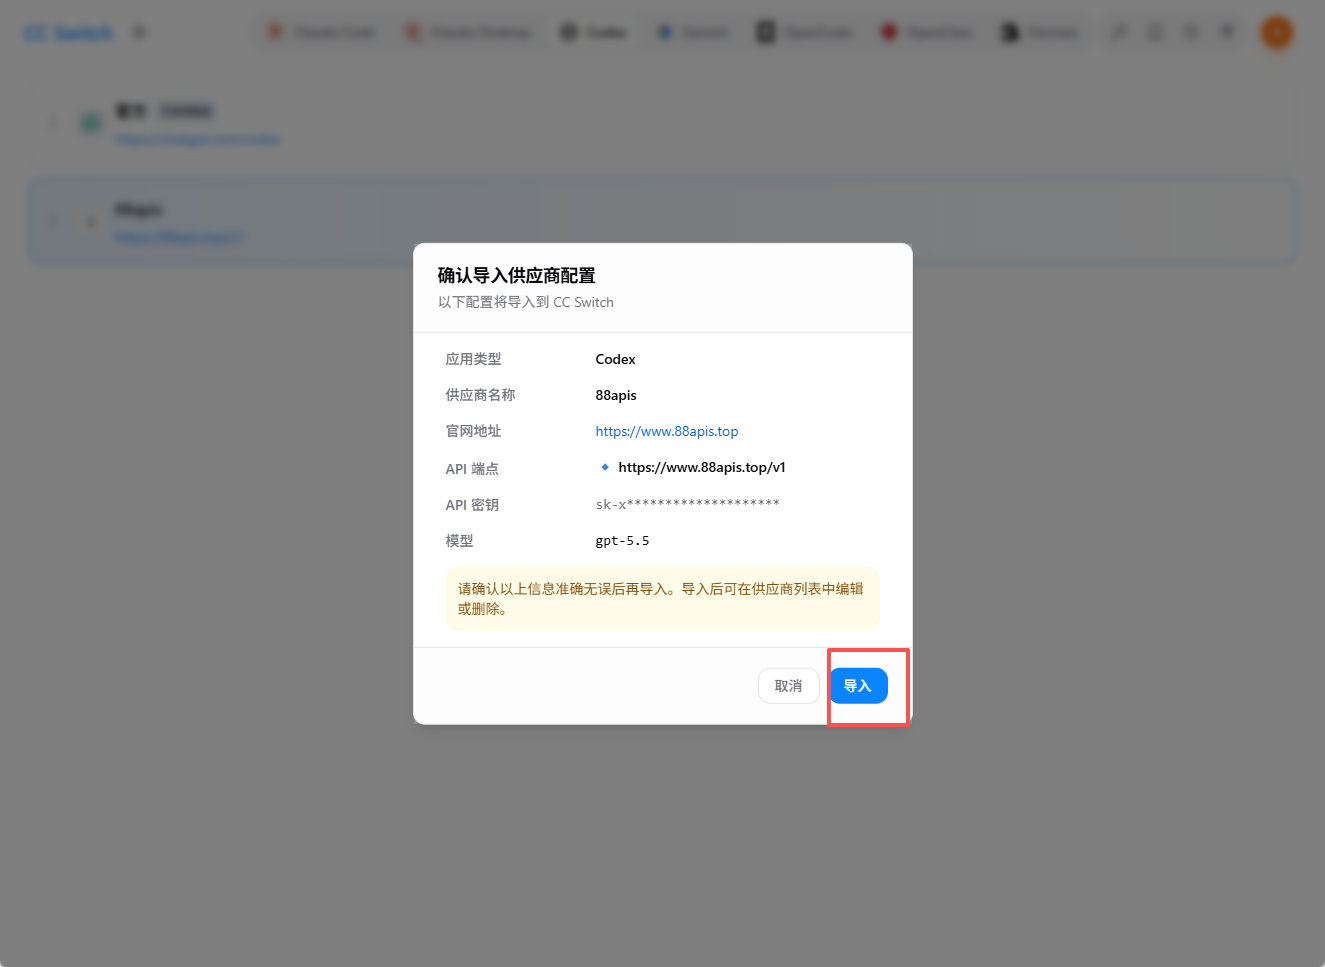The width and height of the screenshot is (1325, 967).
Task: Click the 模型 label
Action: 459,541
